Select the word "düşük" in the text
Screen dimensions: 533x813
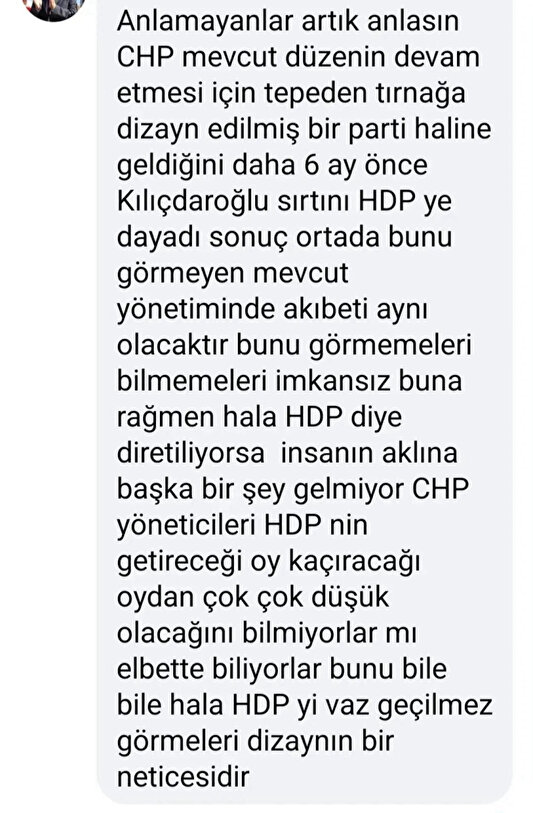tap(349, 598)
